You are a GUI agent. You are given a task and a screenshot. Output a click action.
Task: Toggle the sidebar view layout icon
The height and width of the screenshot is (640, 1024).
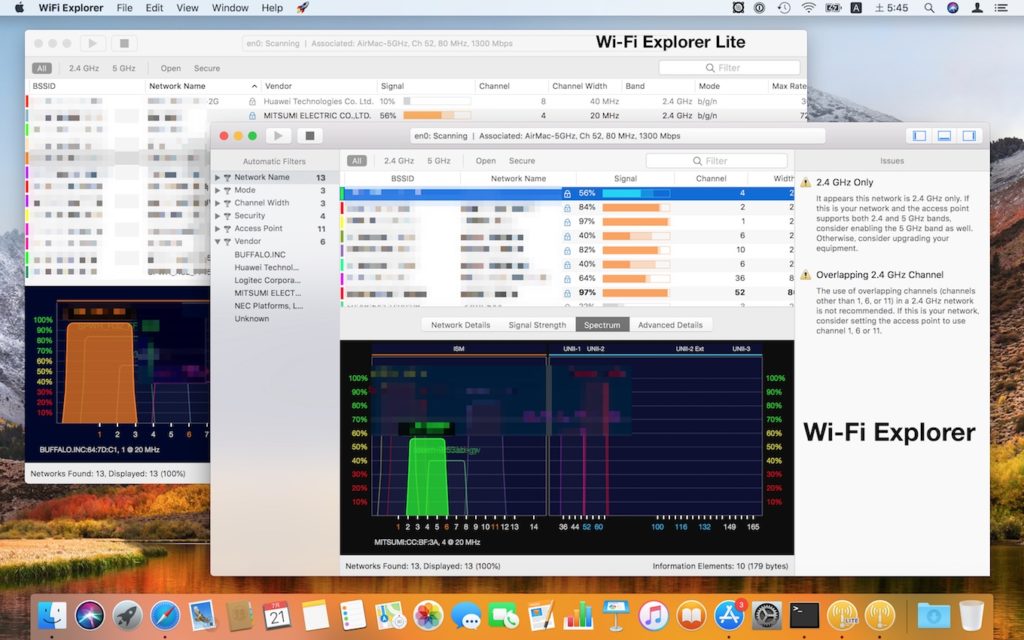click(918, 135)
